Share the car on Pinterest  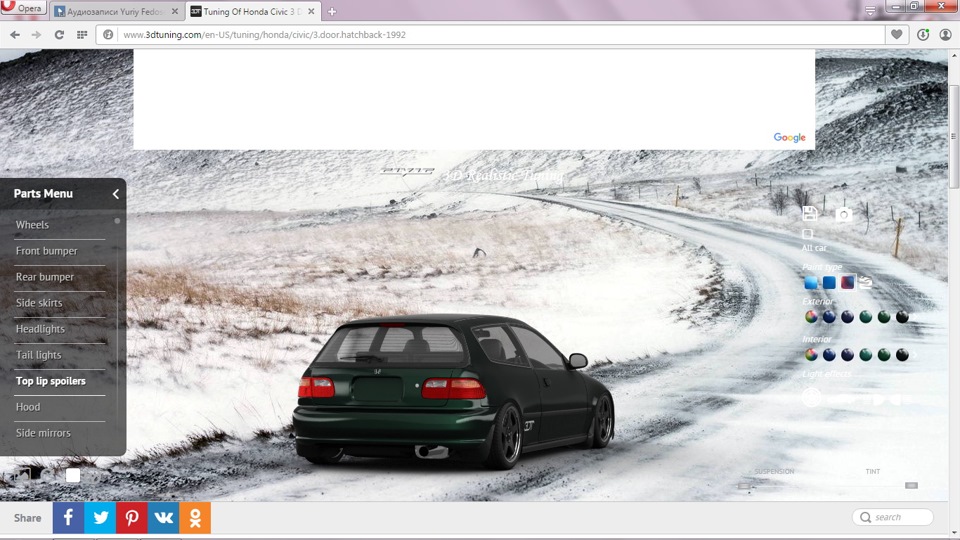click(x=132, y=517)
